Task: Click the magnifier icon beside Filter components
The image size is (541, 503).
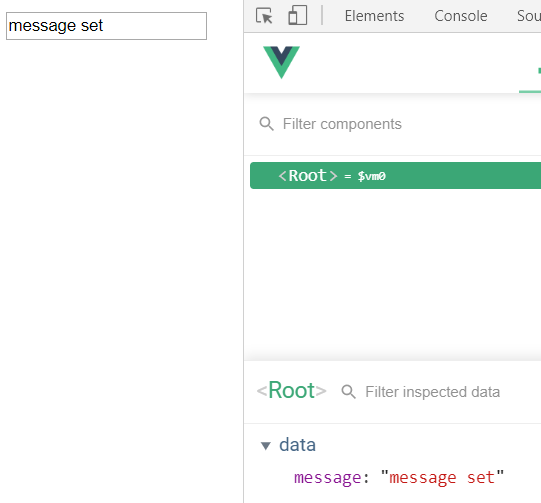Action: (x=266, y=124)
